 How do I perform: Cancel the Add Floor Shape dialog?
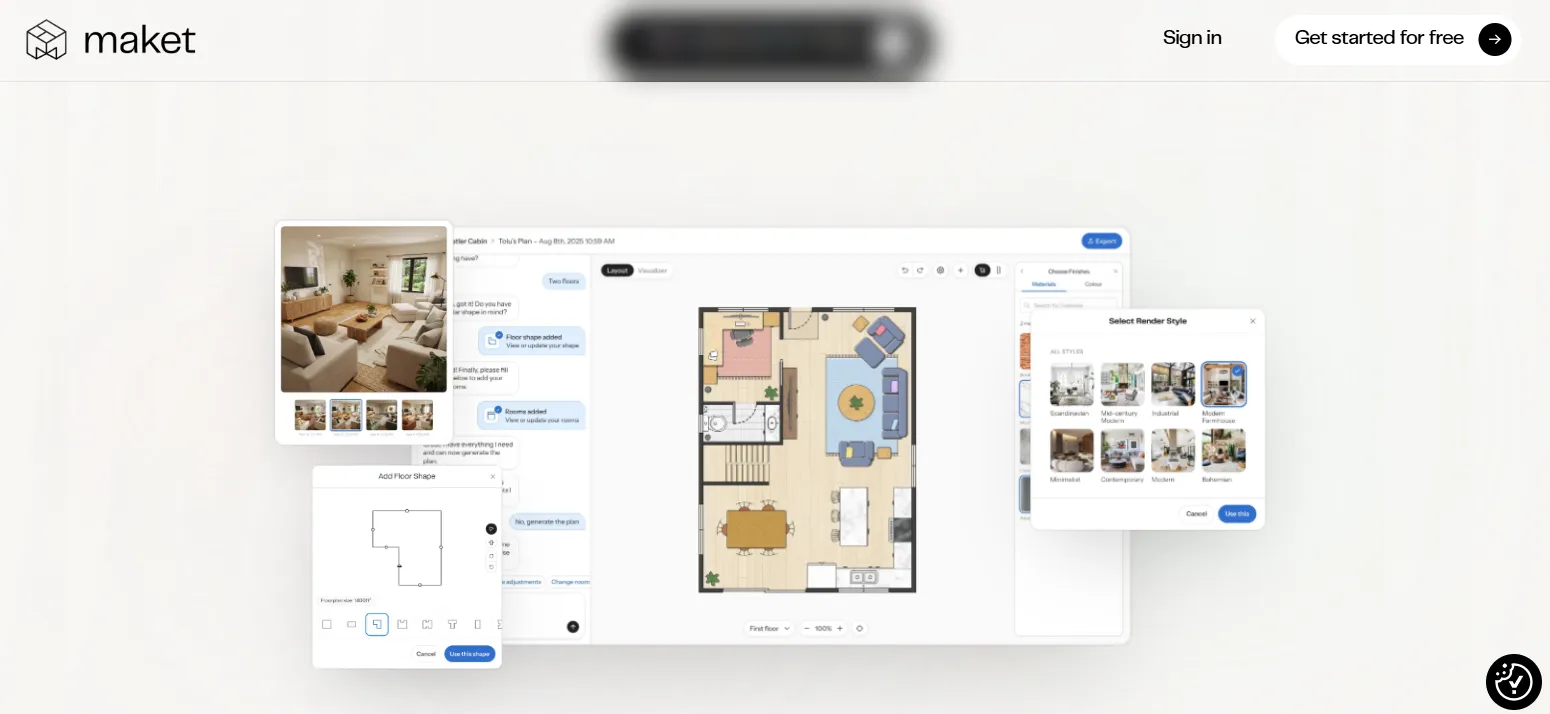click(x=426, y=654)
